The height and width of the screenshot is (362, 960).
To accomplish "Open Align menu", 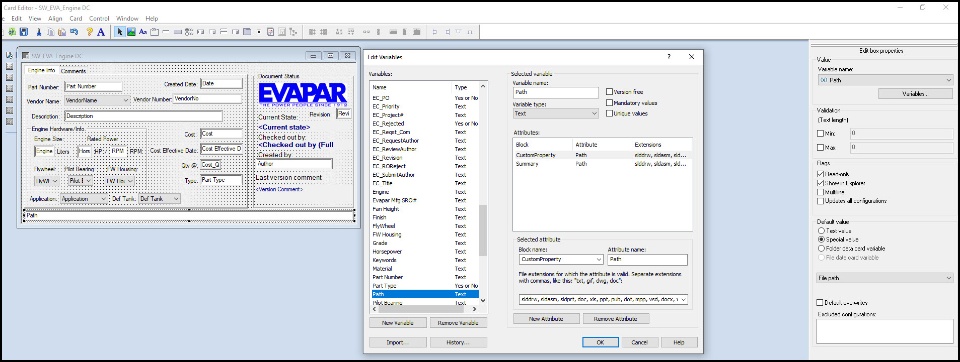I will coord(55,18).
